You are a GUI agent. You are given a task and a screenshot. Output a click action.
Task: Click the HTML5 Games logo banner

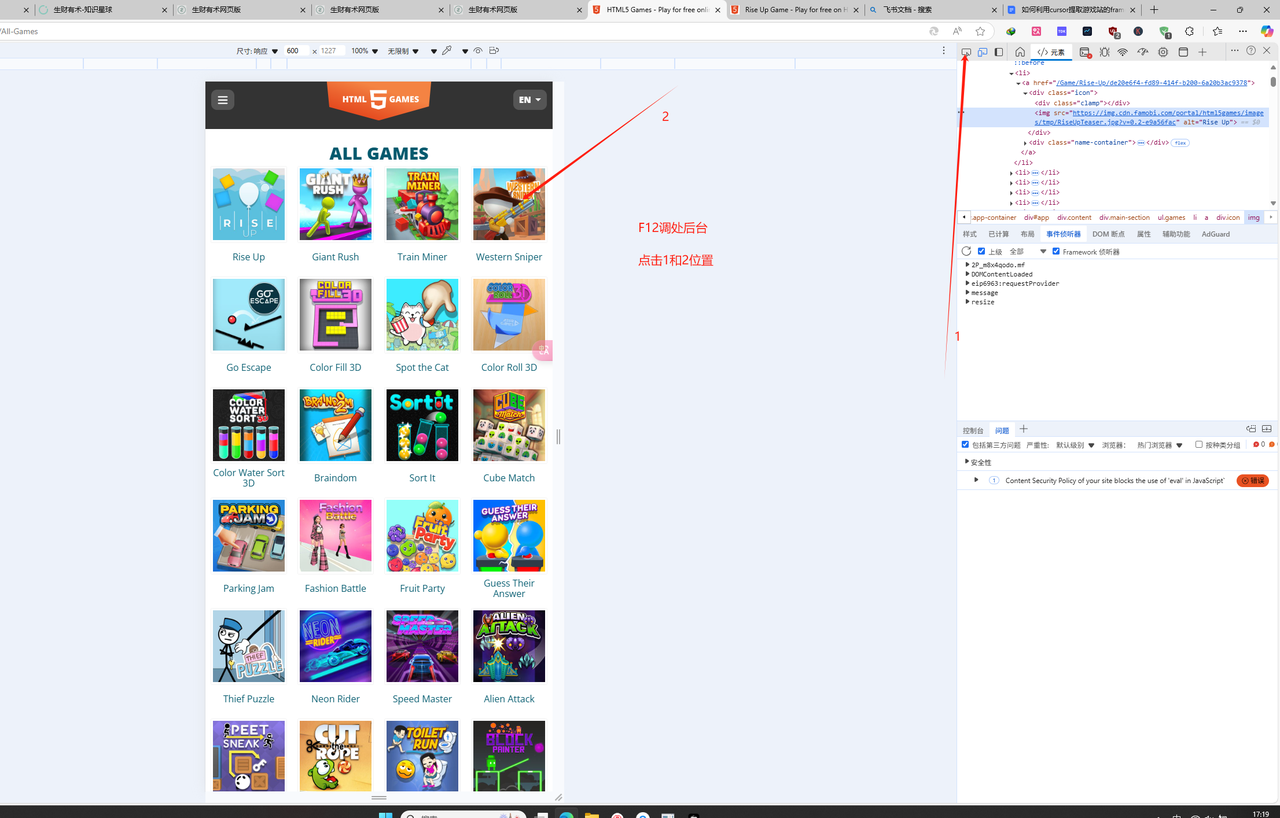pos(379,100)
